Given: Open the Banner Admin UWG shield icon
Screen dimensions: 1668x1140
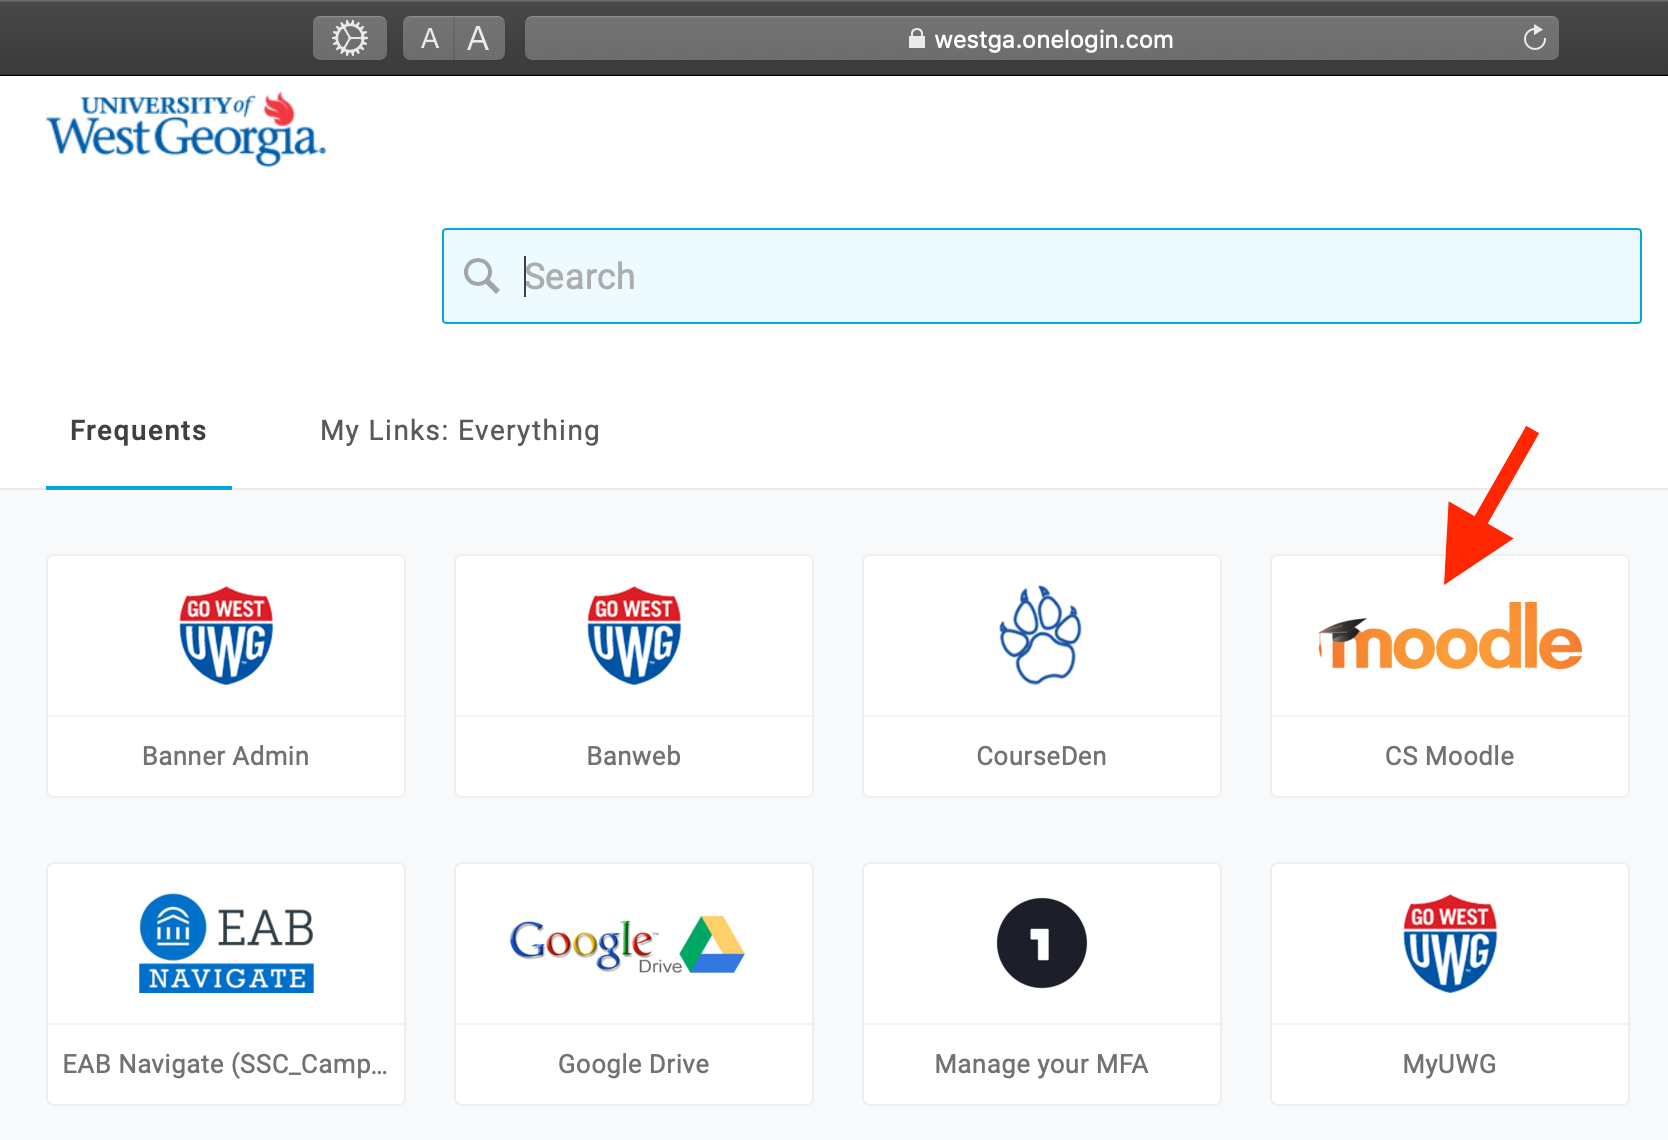Looking at the screenshot, I should click(226, 636).
